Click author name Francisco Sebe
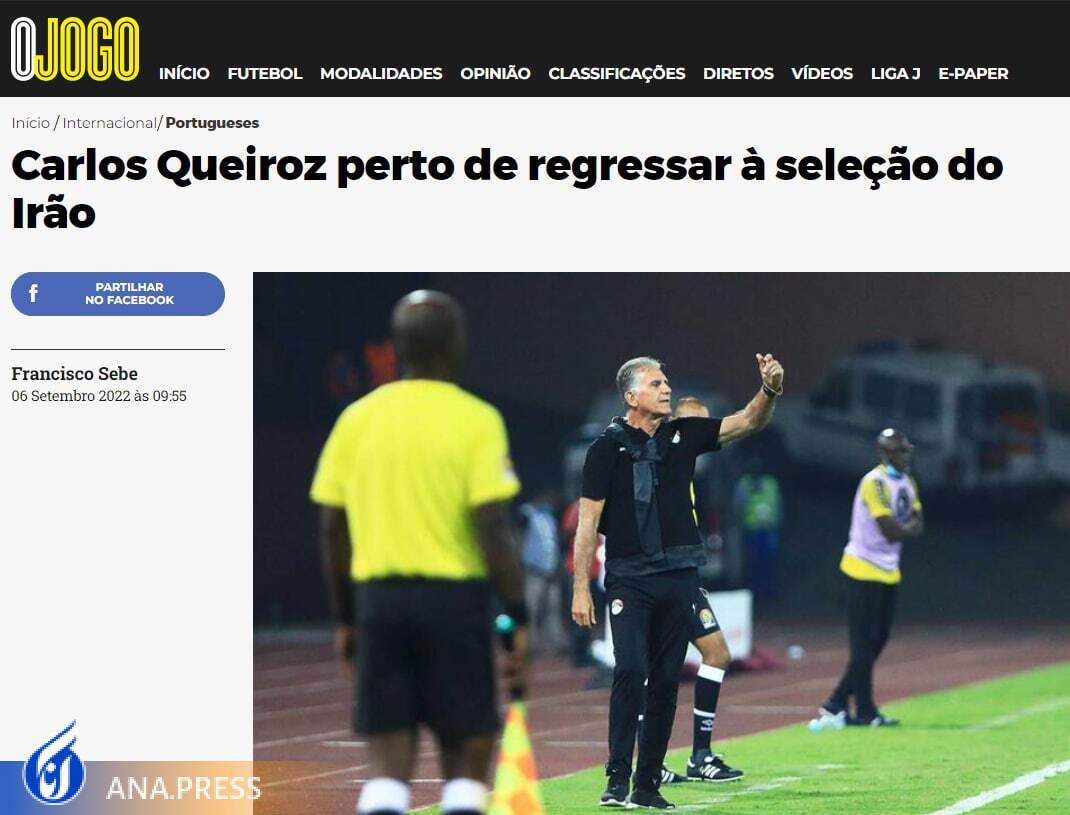 pyautogui.click(x=74, y=373)
